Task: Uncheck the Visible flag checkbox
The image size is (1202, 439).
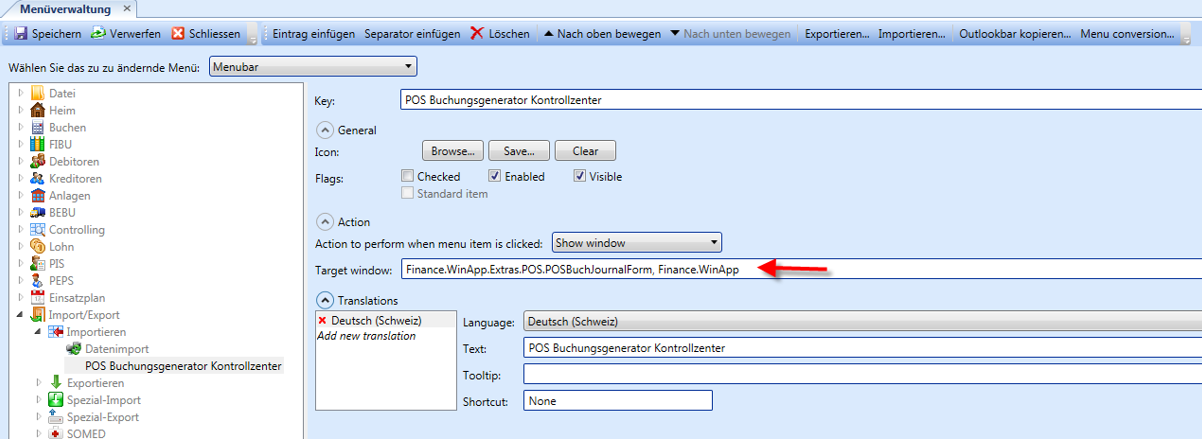Action: pyautogui.click(x=579, y=176)
